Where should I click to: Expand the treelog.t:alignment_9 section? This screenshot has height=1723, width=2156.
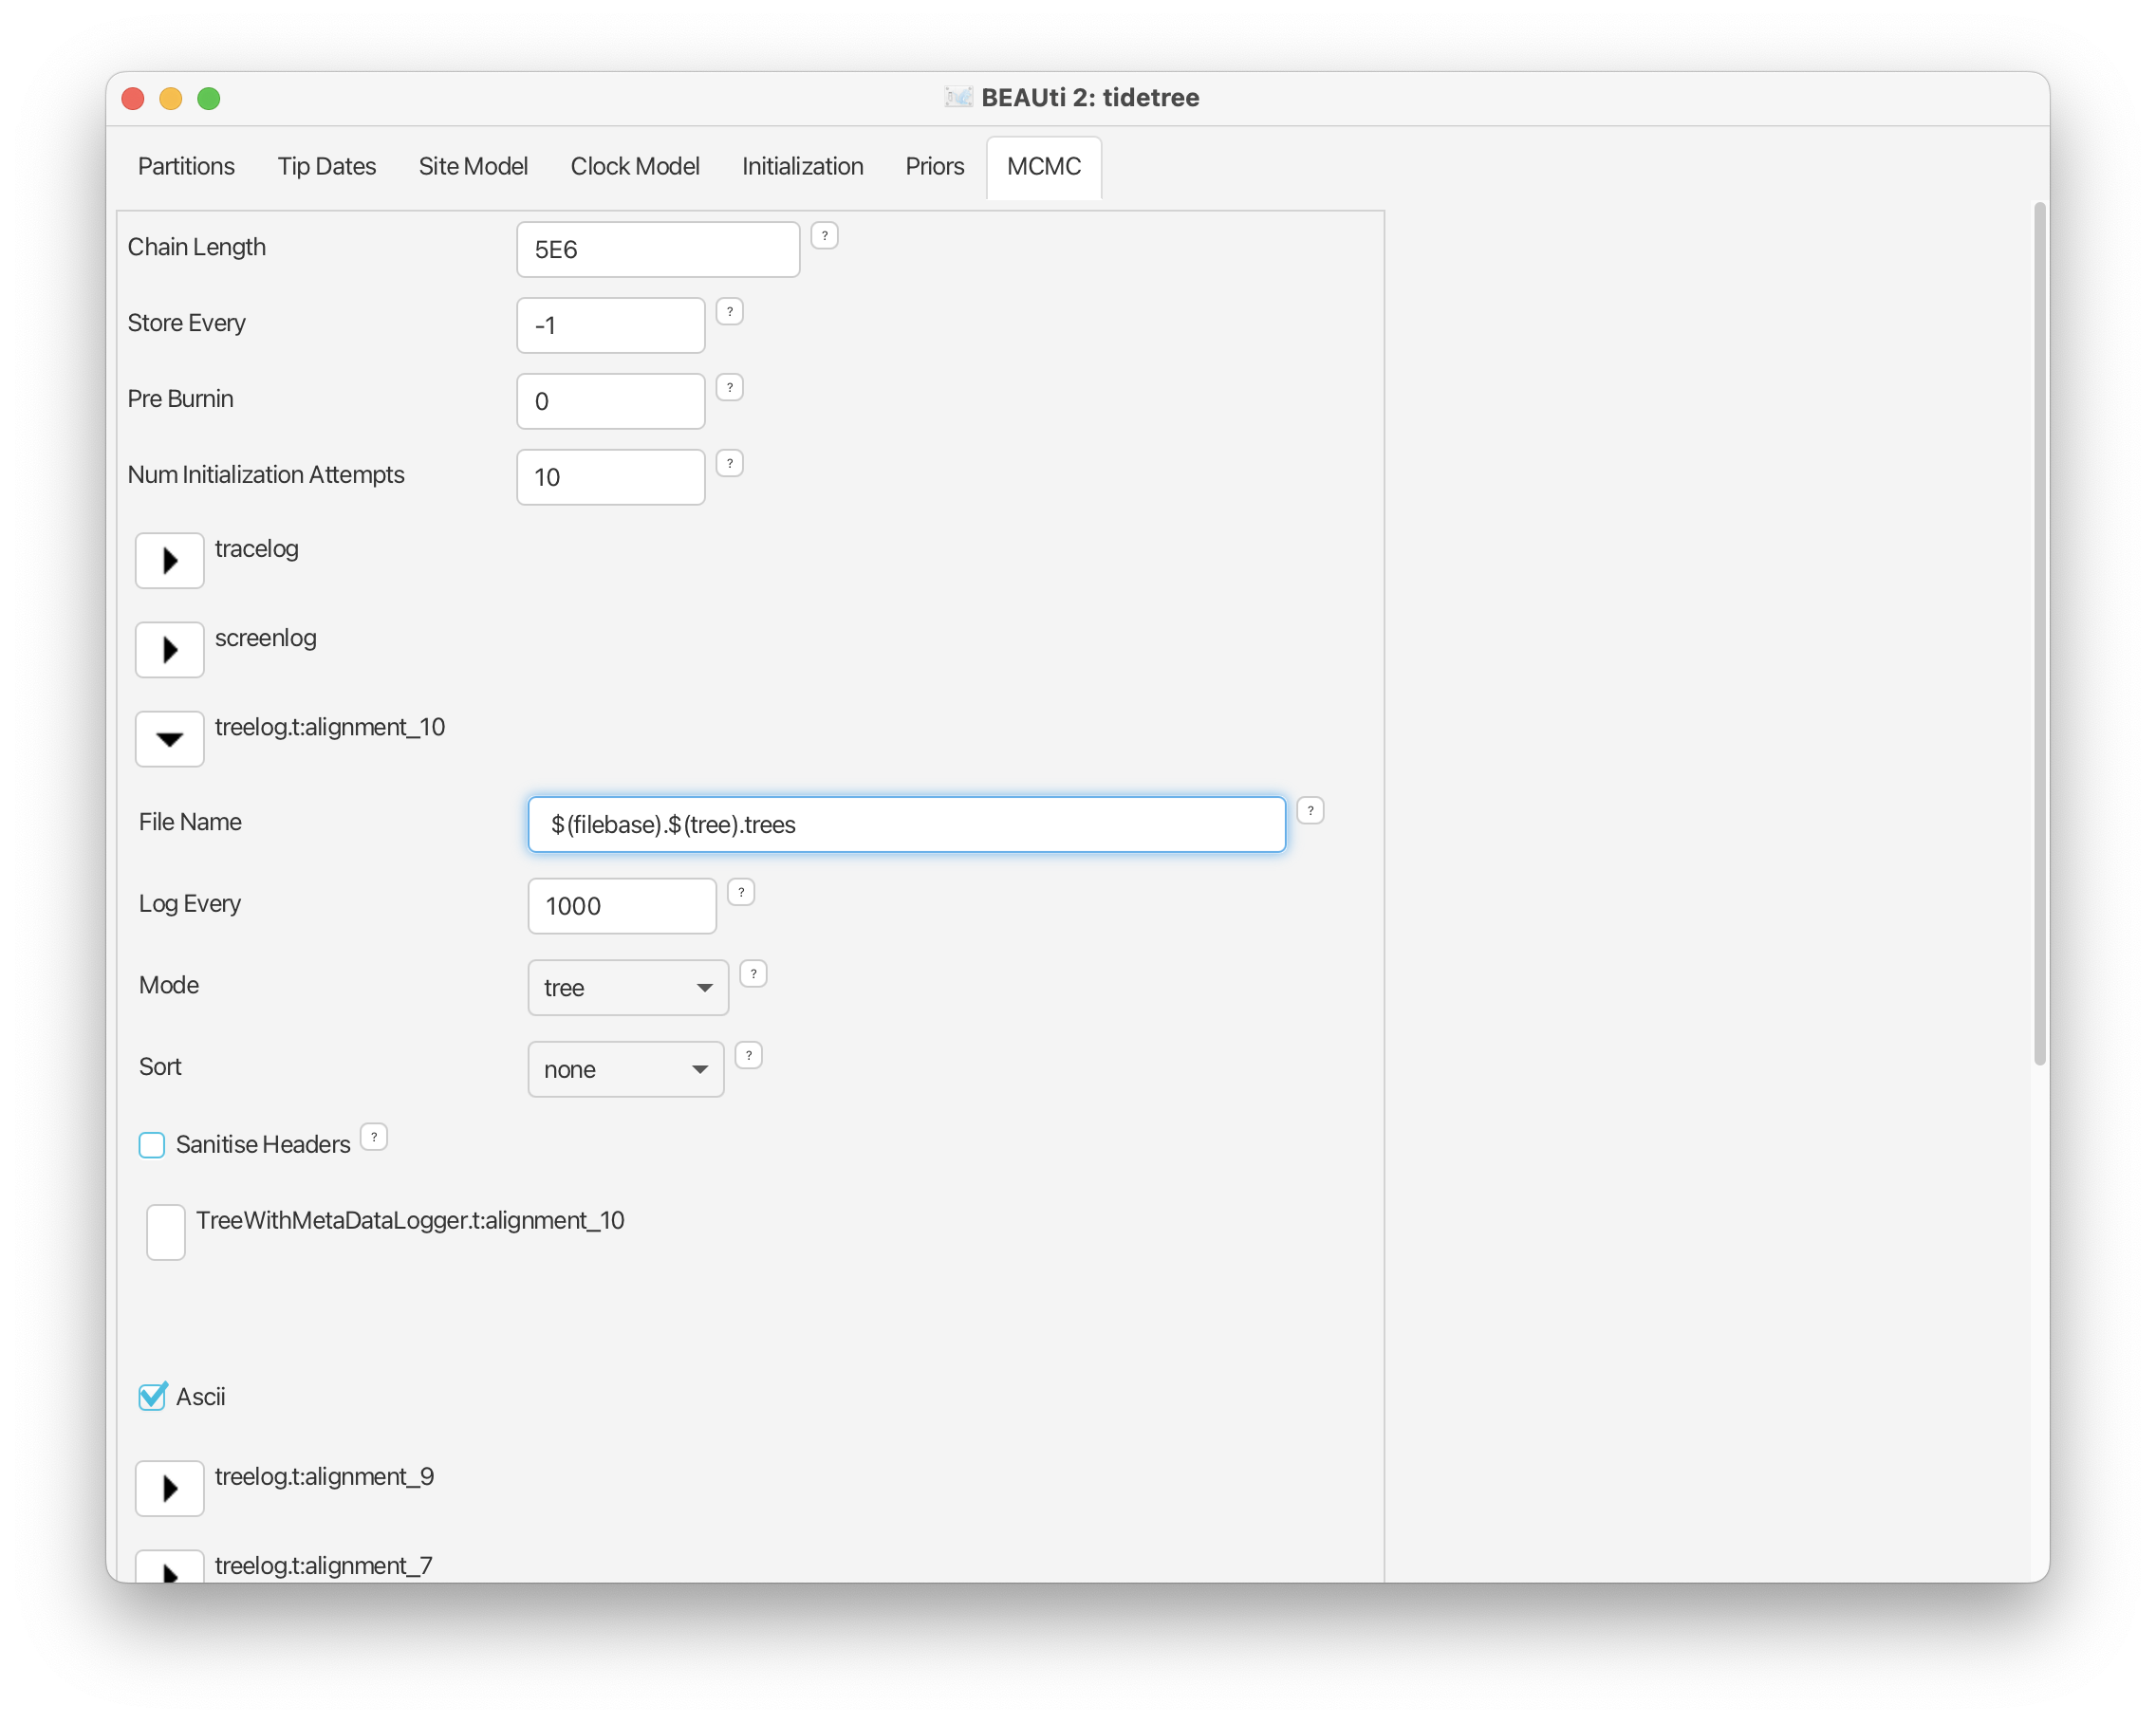click(170, 1489)
